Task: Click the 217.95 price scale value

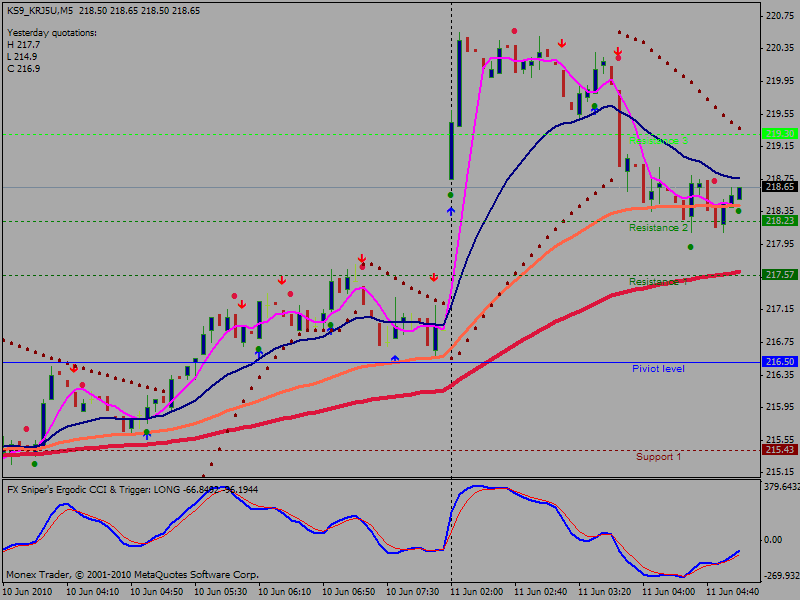Action: [780, 244]
